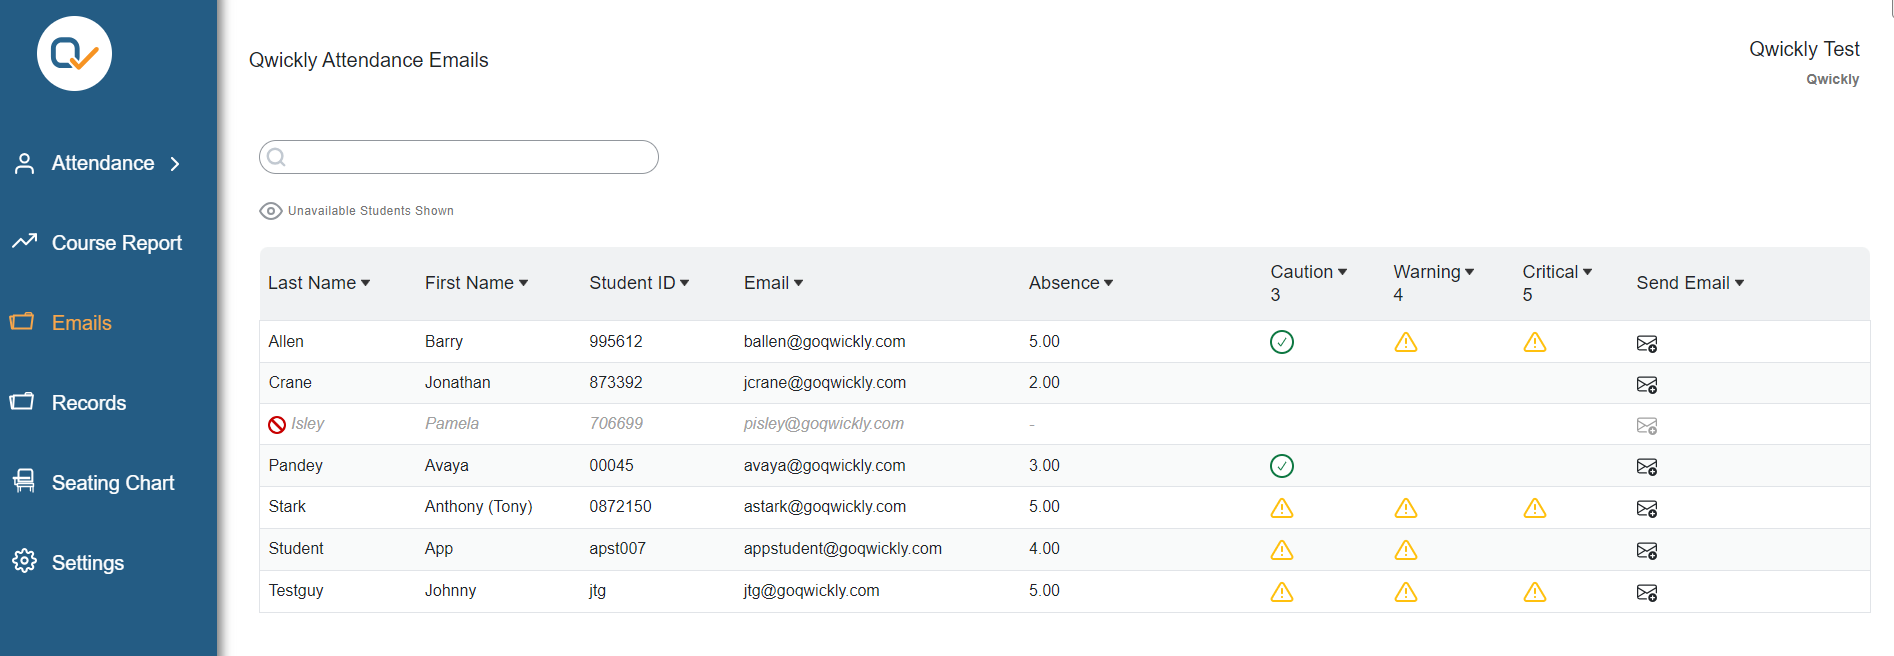This screenshot has width=1894, height=656.
Task: Click Qwickly Test account name
Action: (1804, 49)
